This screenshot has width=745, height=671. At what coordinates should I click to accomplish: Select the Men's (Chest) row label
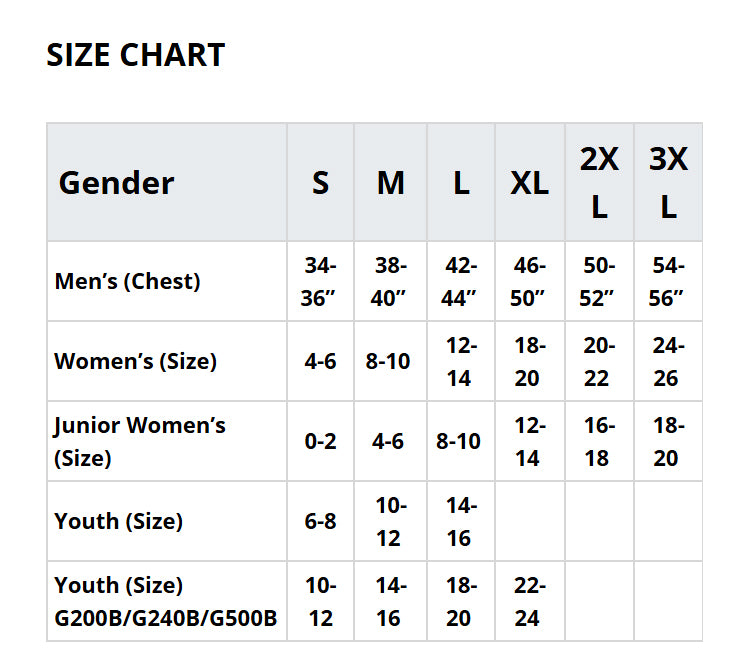pos(128,281)
